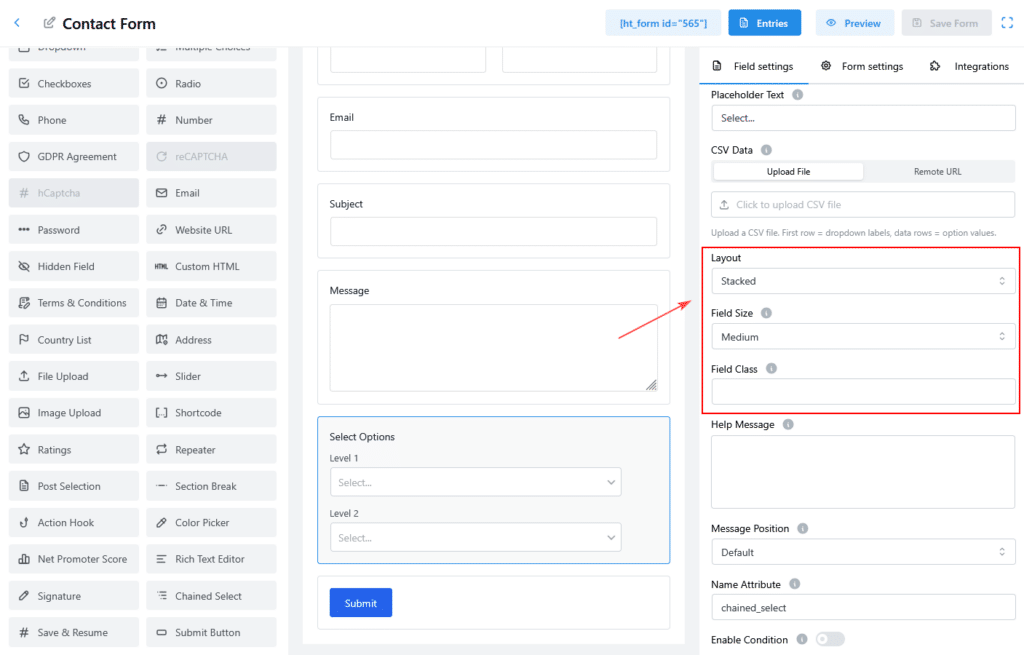Click the fullscreen expand icon

tap(1007, 23)
